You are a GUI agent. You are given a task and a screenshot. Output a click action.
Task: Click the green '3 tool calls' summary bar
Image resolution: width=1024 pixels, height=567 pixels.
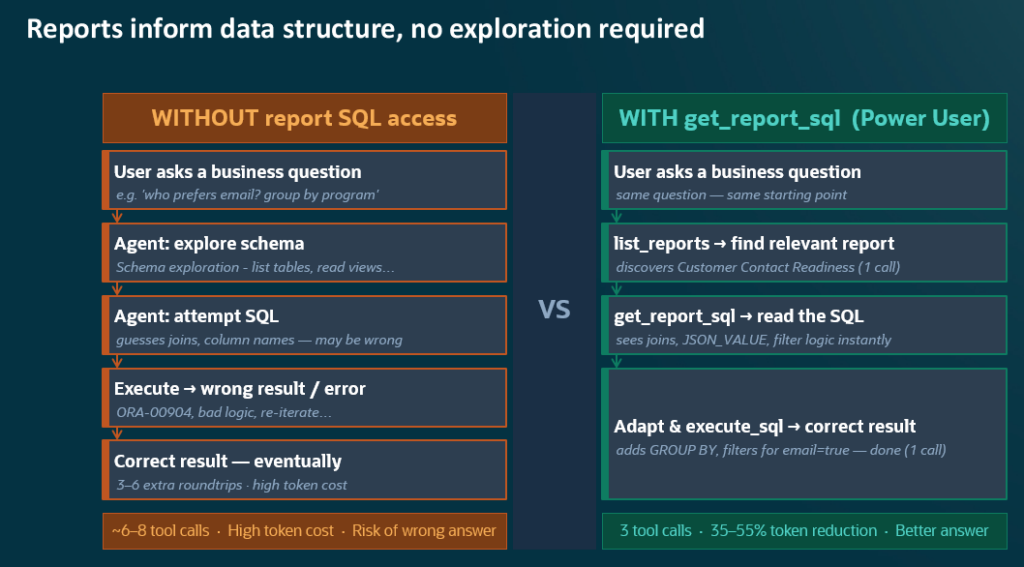[x=804, y=531]
